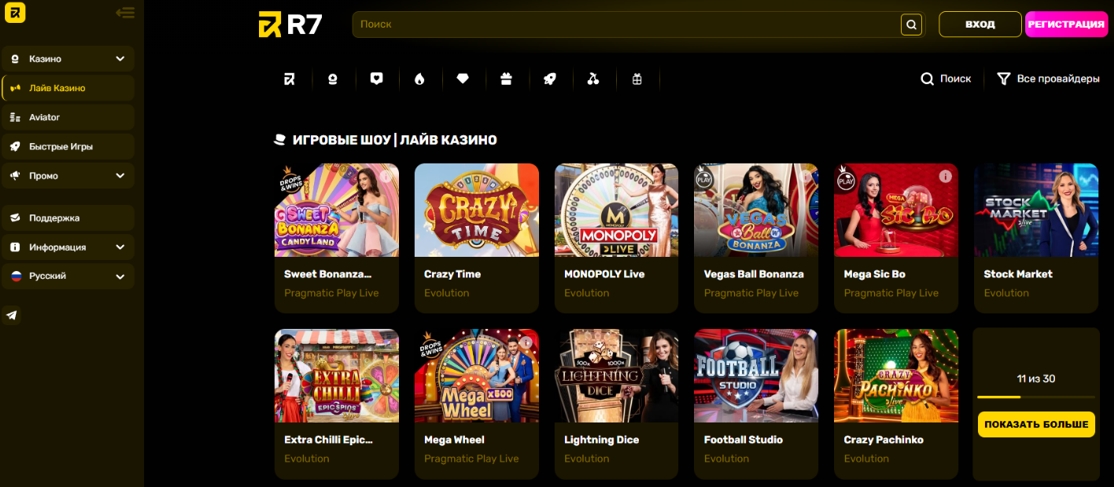Open the Crazy Time game thumbnail
1114x487 pixels.
[x=477, y=210]
